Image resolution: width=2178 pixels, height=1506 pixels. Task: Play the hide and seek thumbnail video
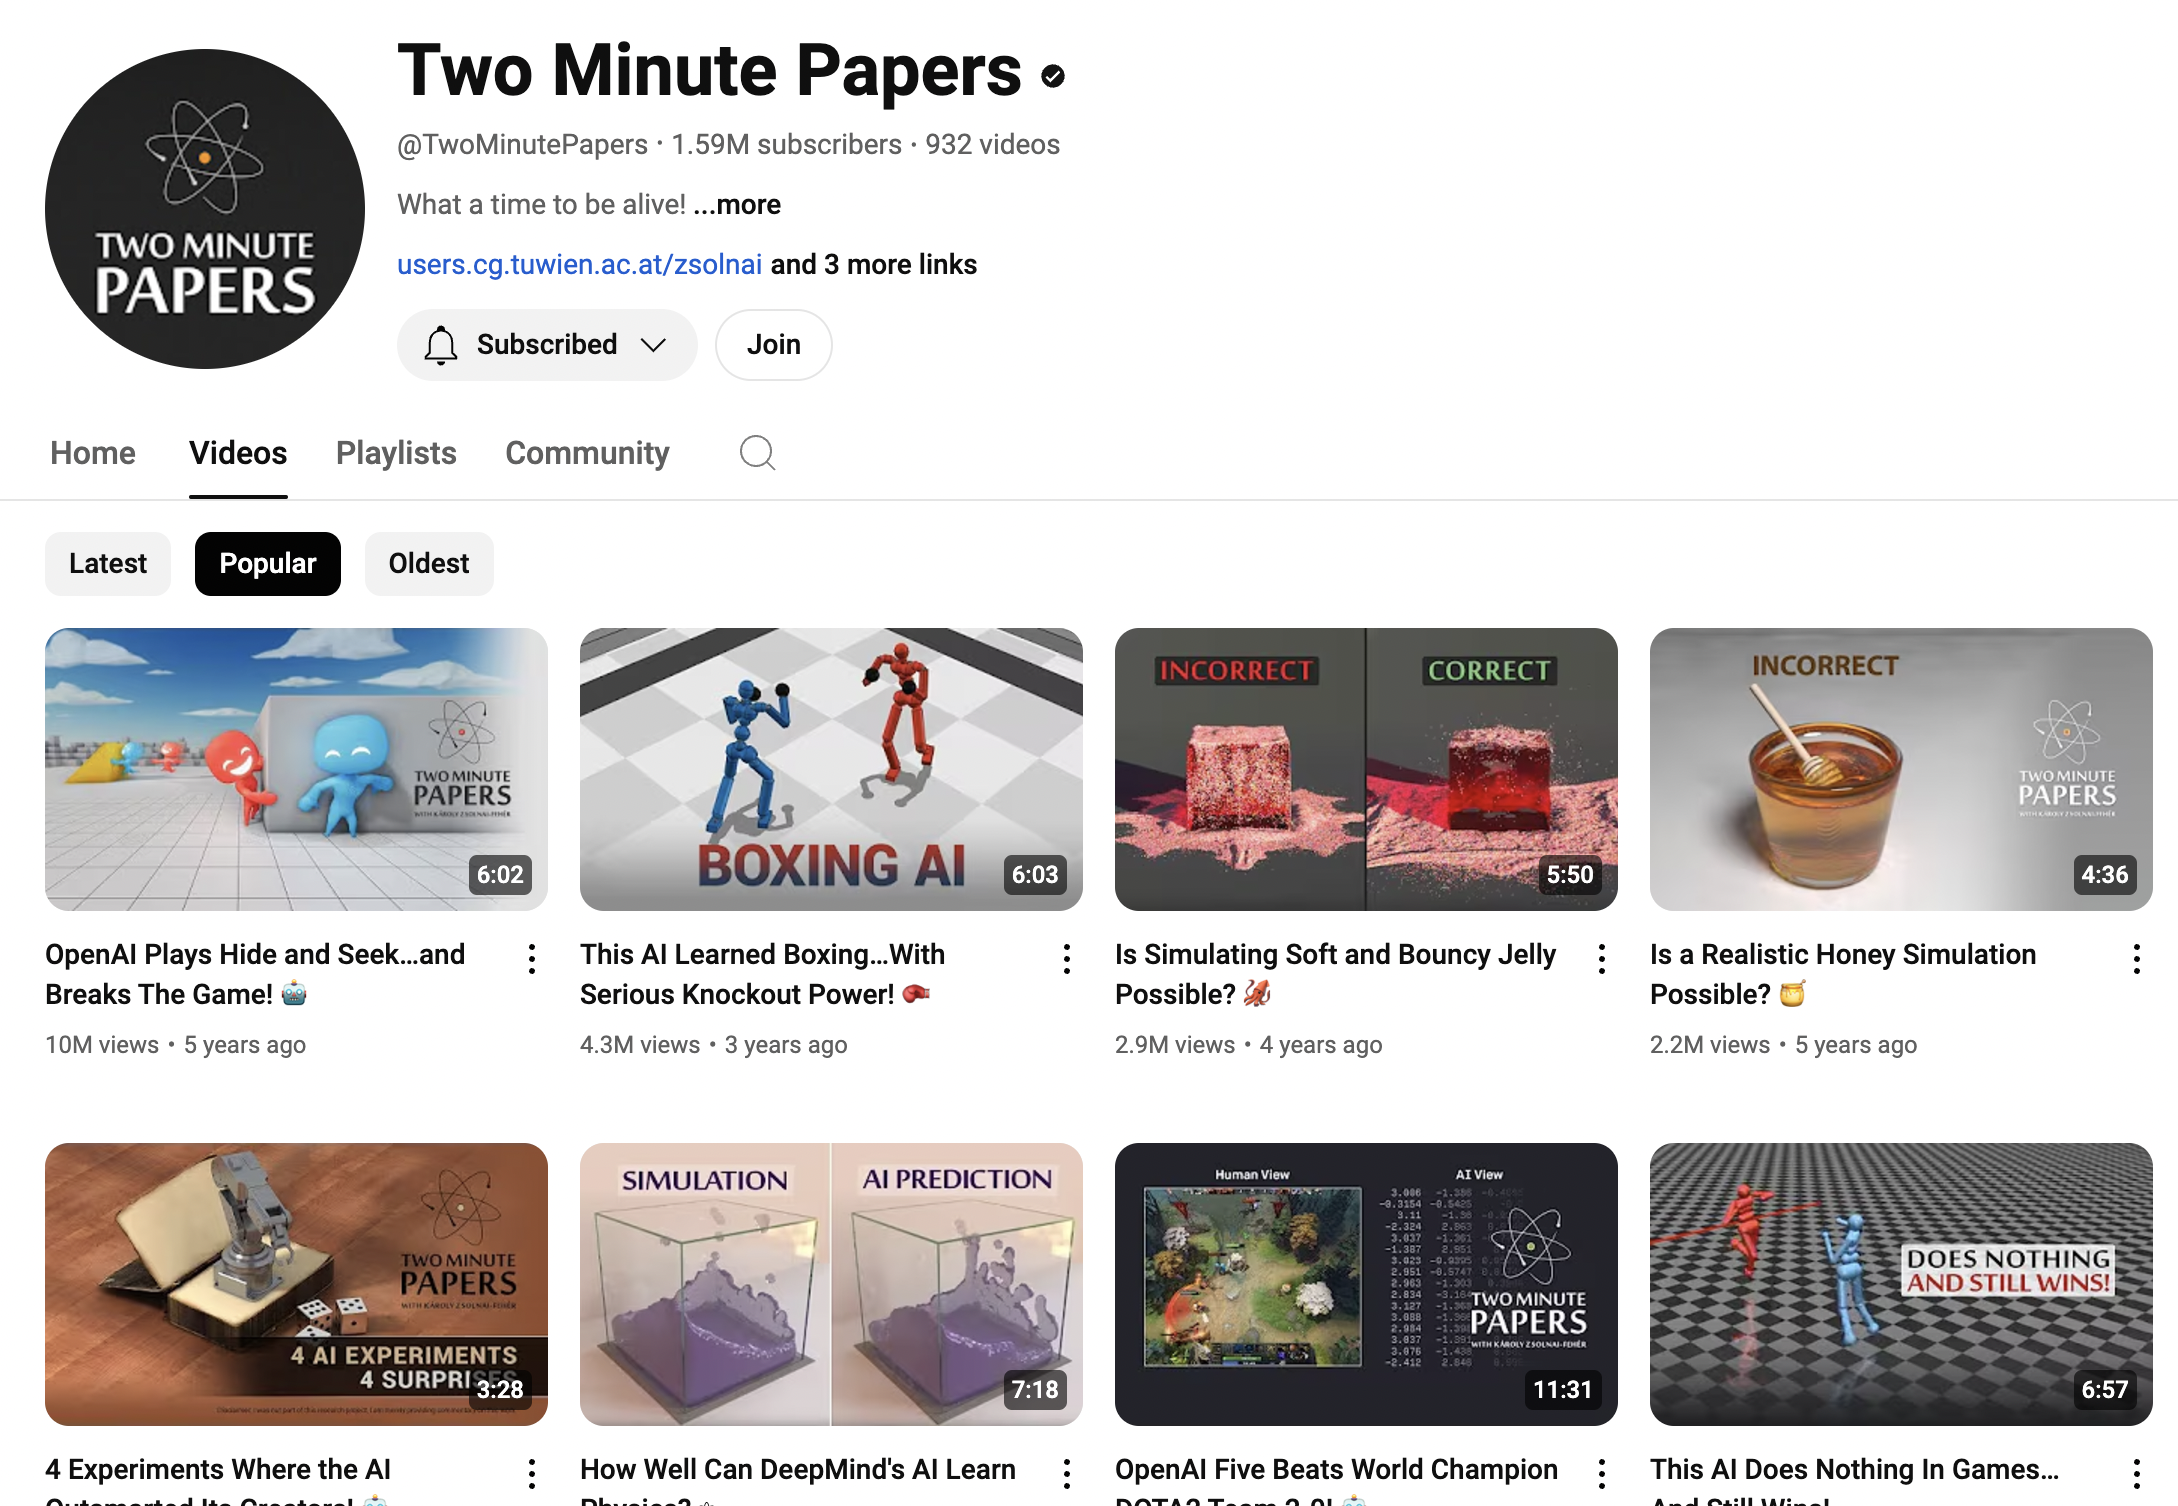tap(296, 769)
